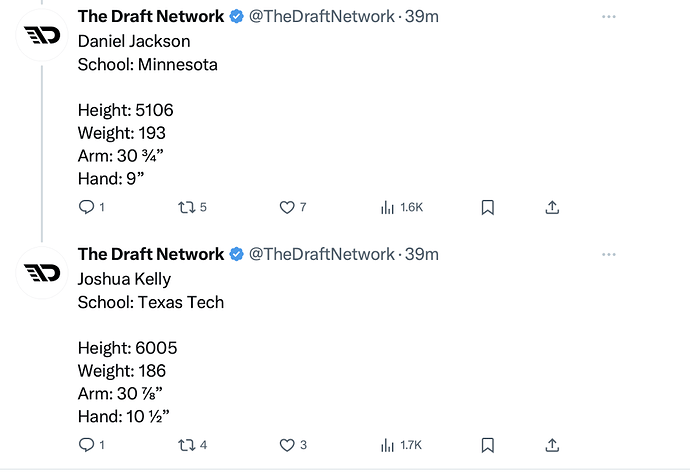The height and width of the screenshot is (472, 690).
Task: Click @TheDraftNetwork handle in the second tweet
Action: coord(321,254)
